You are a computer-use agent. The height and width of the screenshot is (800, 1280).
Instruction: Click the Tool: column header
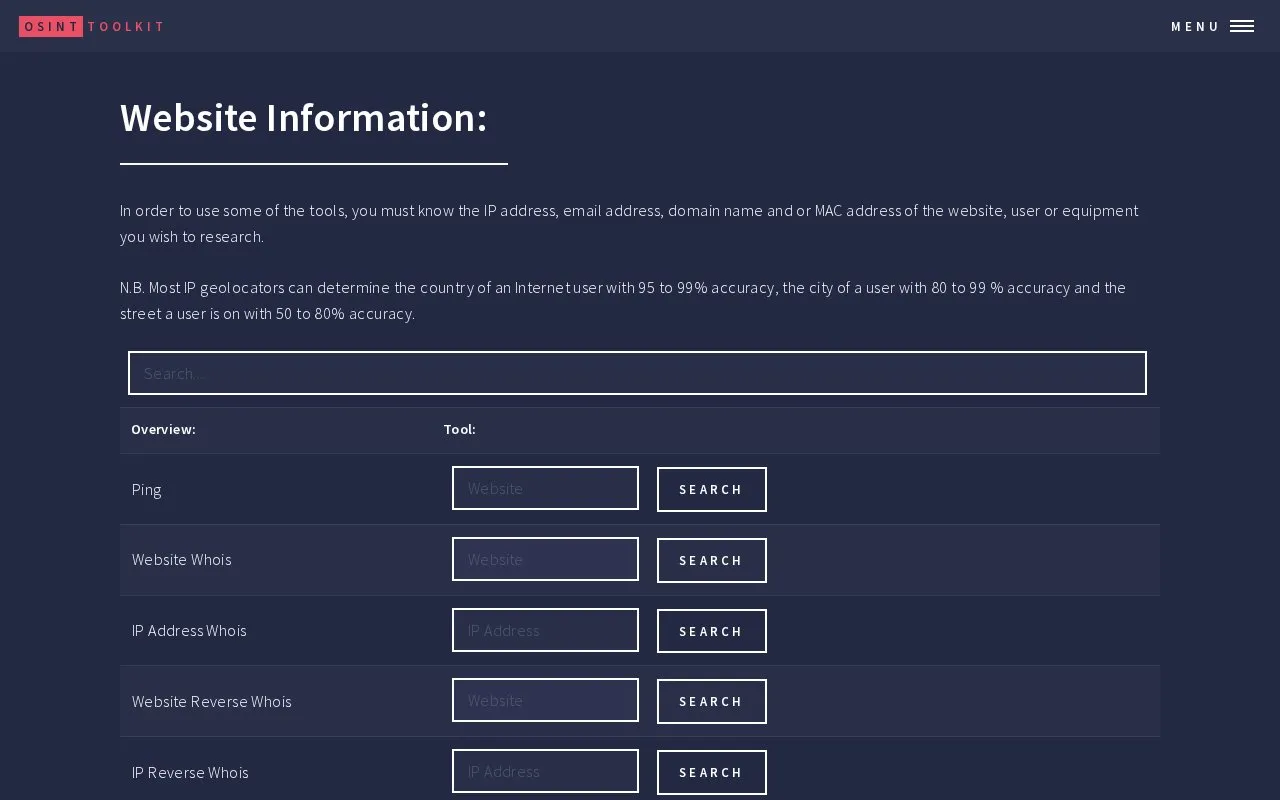point(459,429)
